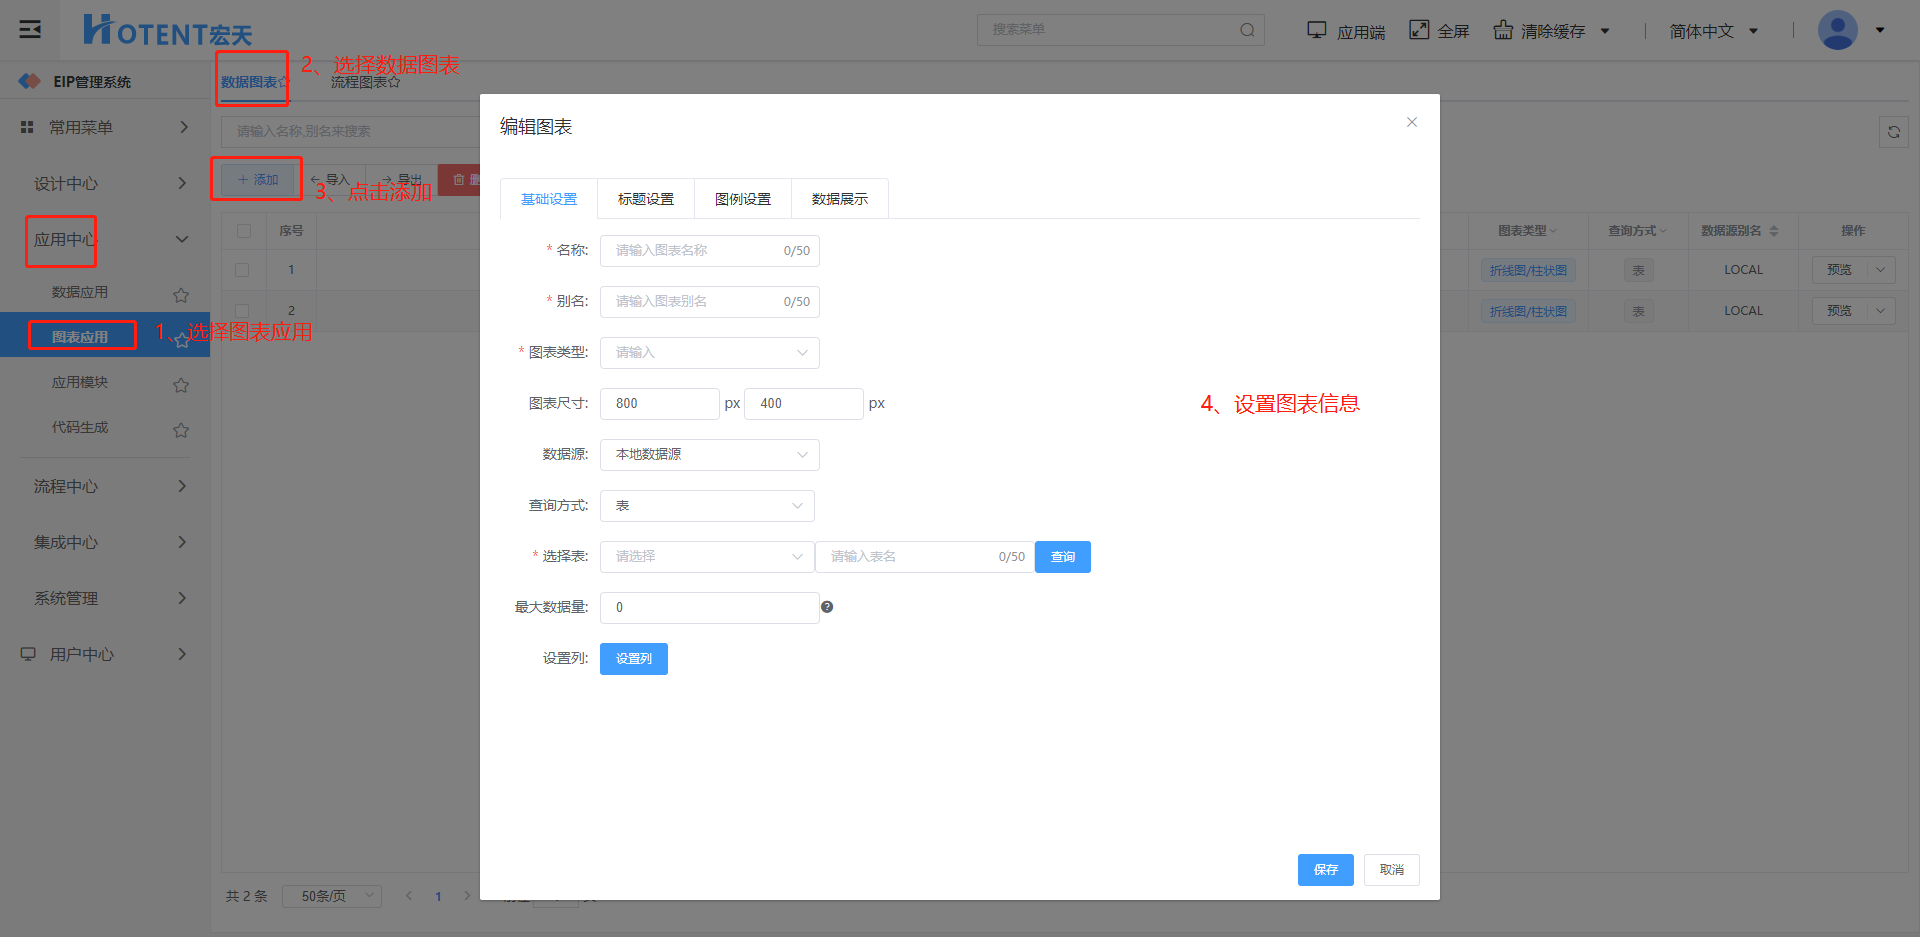Click the user avatar icon
This screenshot has height=937, width=1920.
(1837, 30)
